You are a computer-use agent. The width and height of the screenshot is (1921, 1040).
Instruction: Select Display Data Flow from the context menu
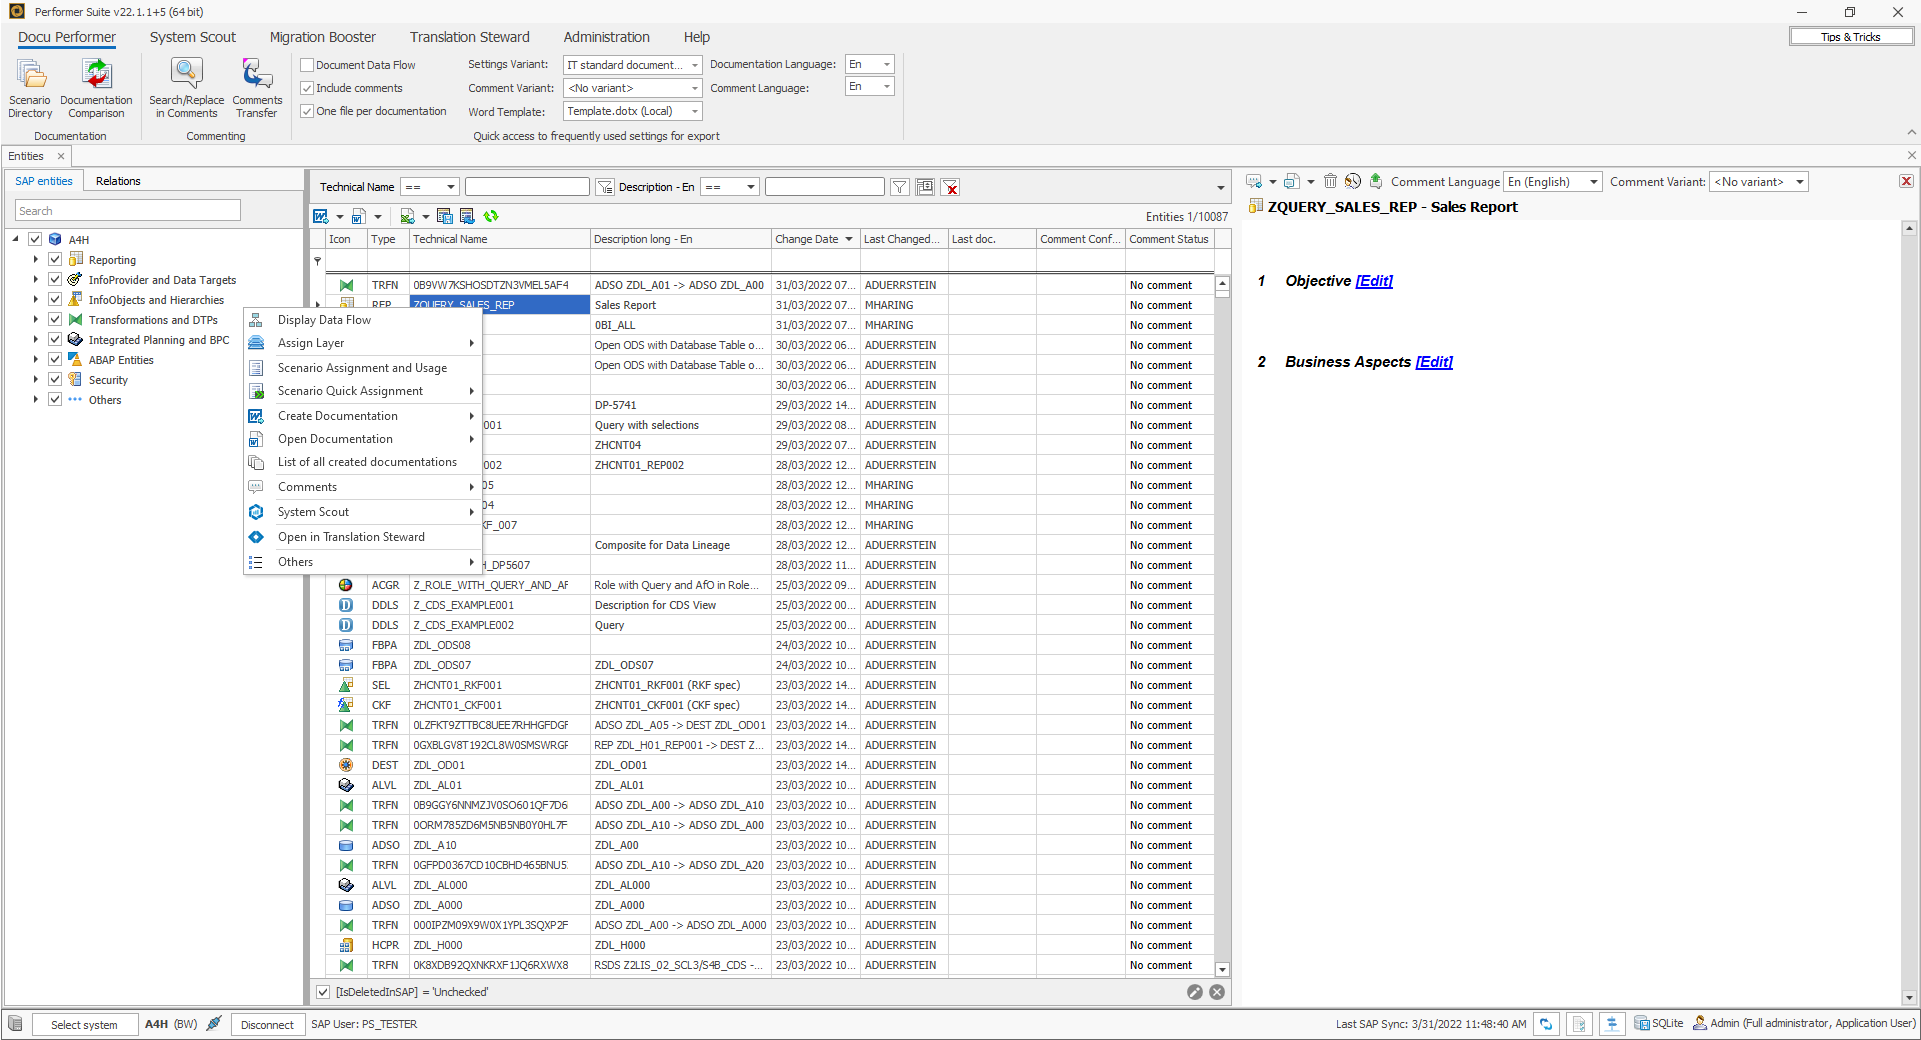coord(322,320)
